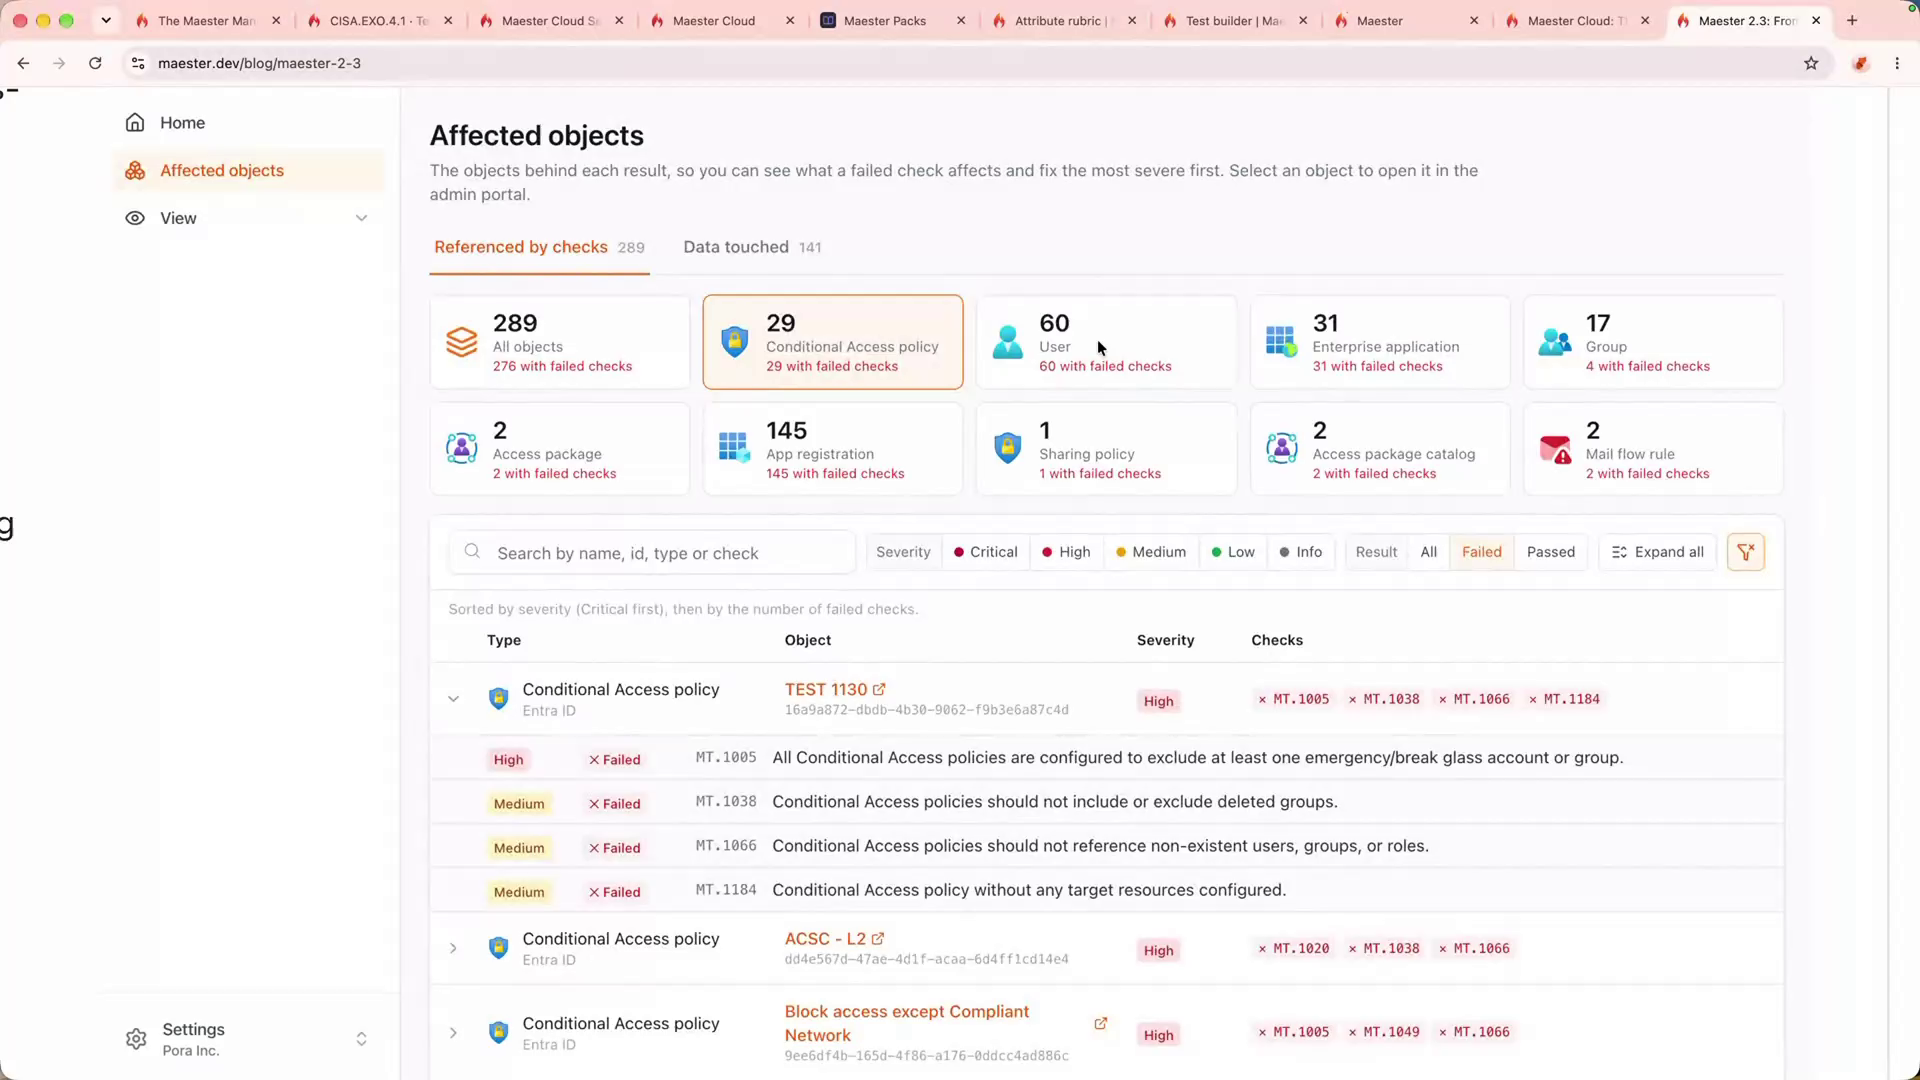
Task: Select the MT.1184 failed check detail row
Action: (1106, 890)
